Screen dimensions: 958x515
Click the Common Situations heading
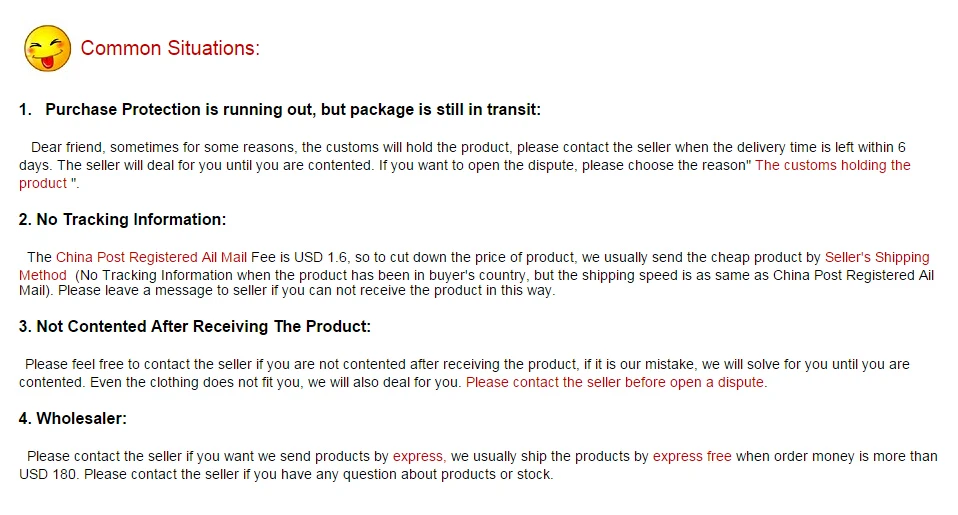tap(170, 48)
